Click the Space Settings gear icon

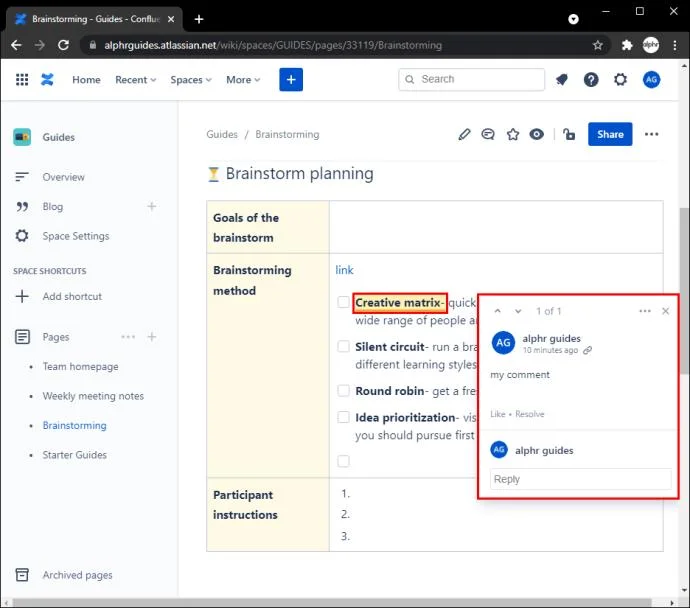coord(22,236)
